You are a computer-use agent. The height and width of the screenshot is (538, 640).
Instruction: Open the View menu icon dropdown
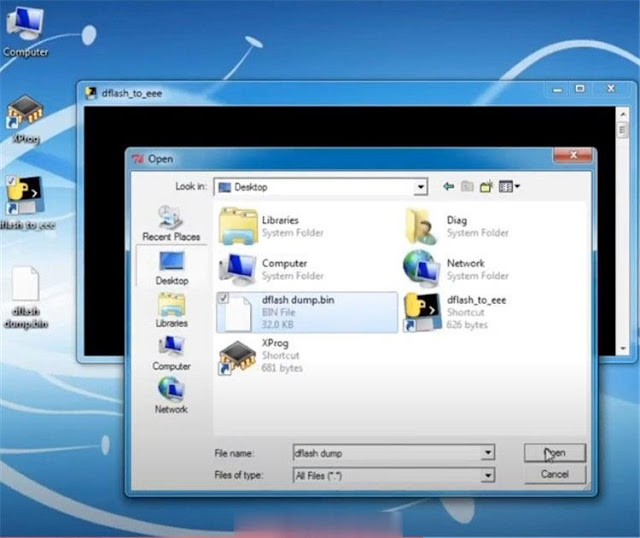(509, 187)
